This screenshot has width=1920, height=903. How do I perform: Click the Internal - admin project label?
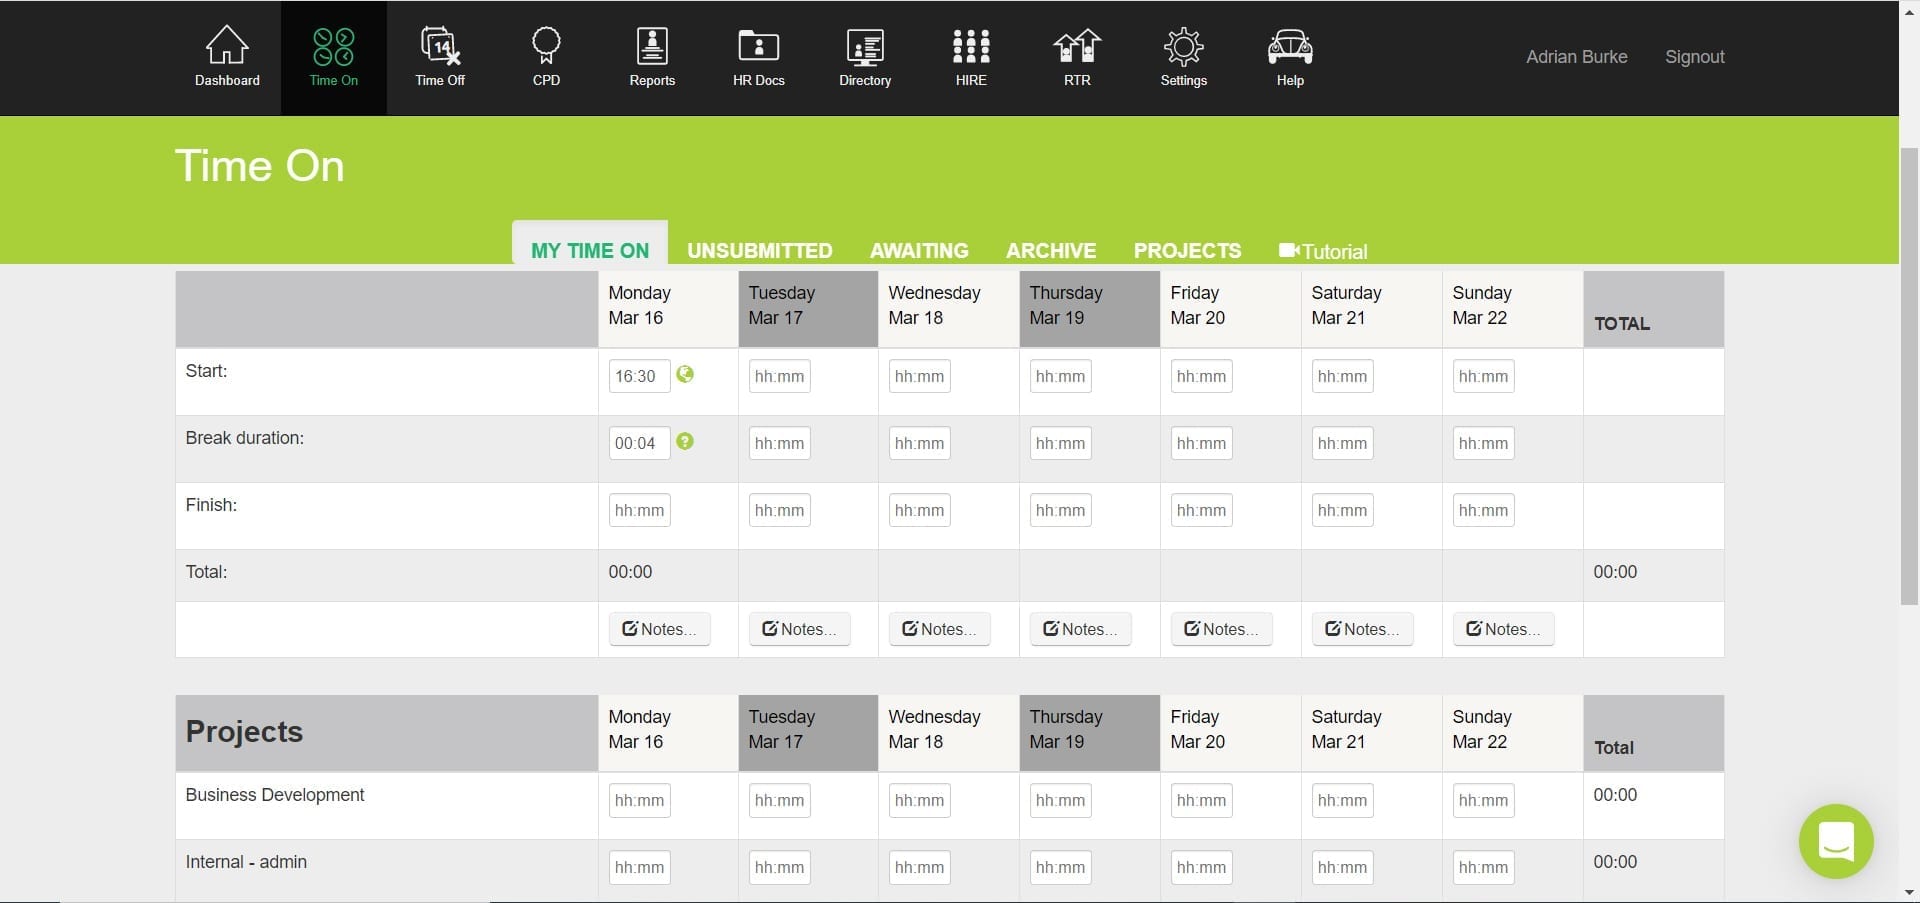point(246,862)
